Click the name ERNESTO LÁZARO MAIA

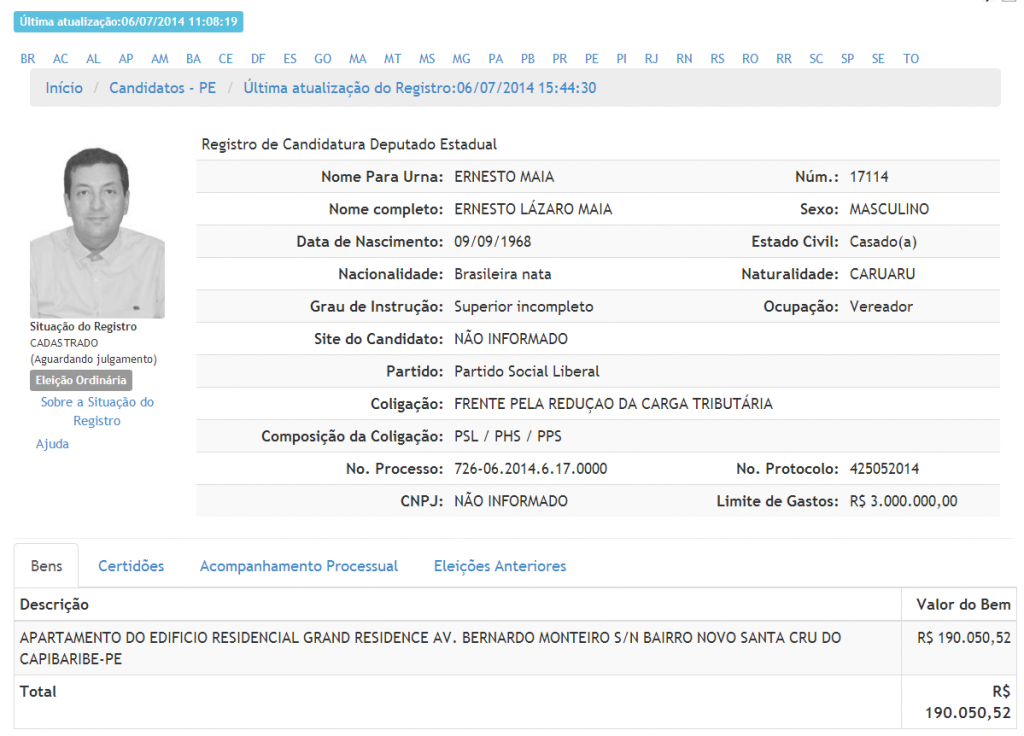pos(534,210)
